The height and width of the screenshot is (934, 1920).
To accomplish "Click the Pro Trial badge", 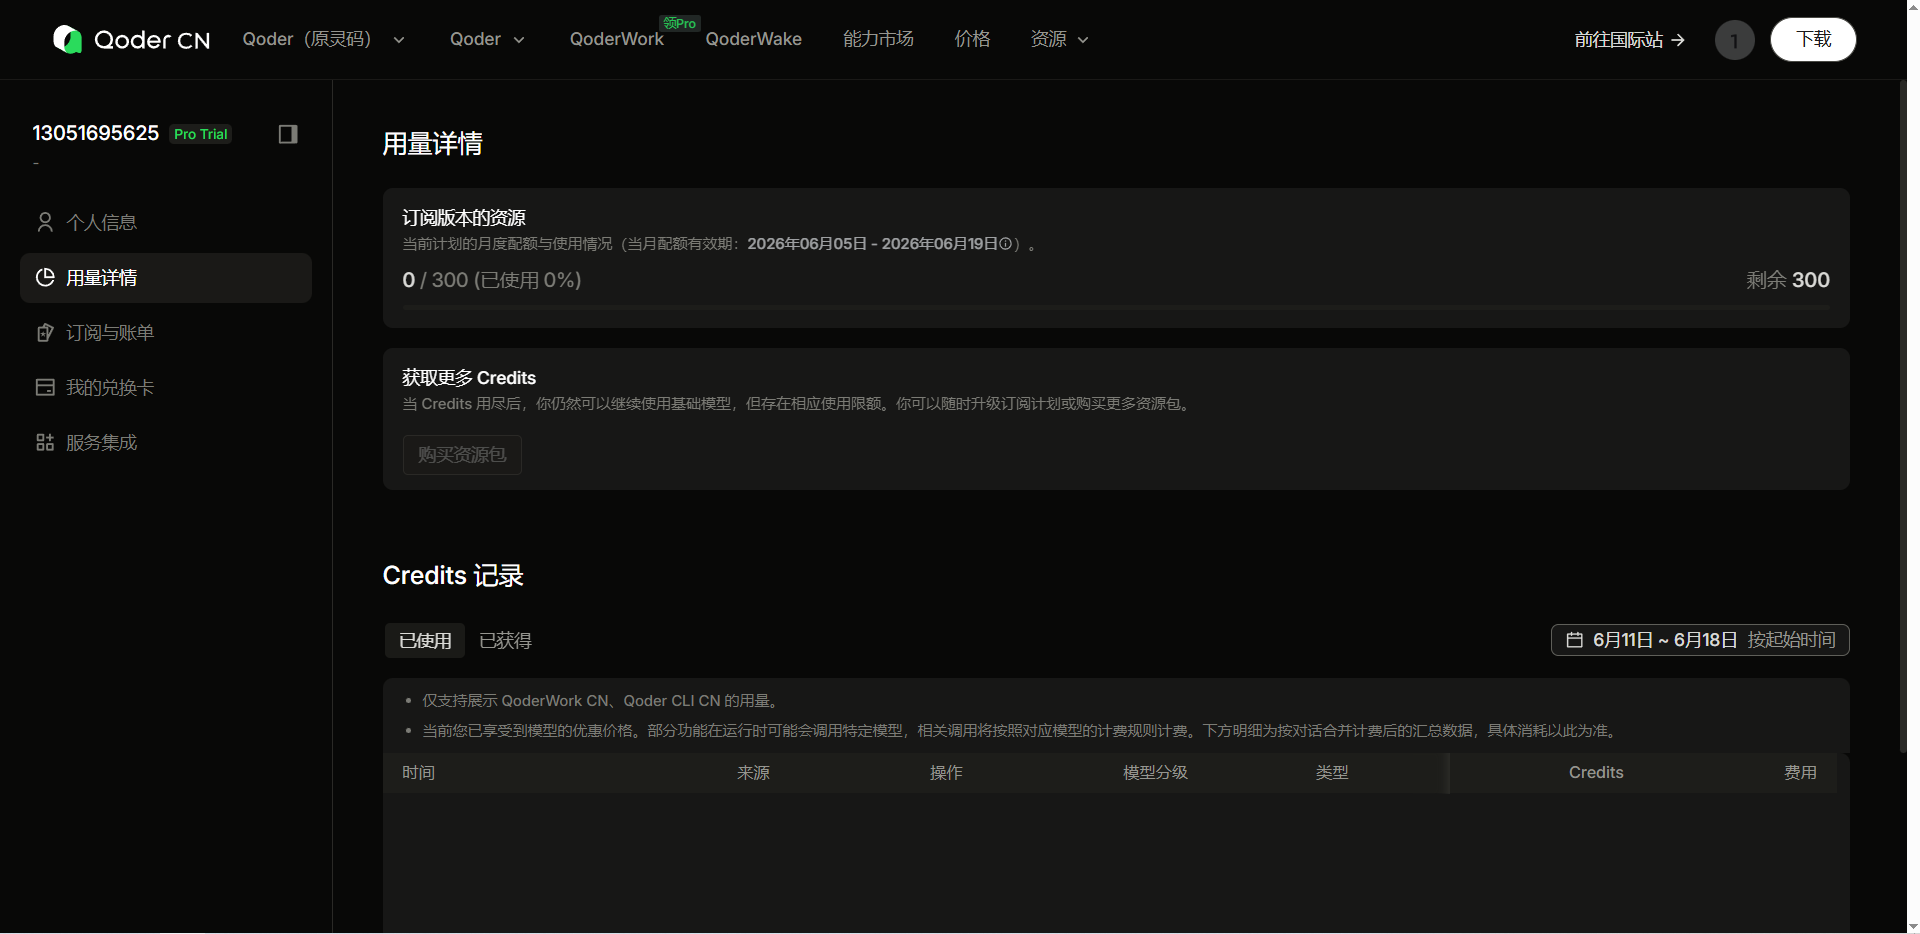I will [201, 134].
